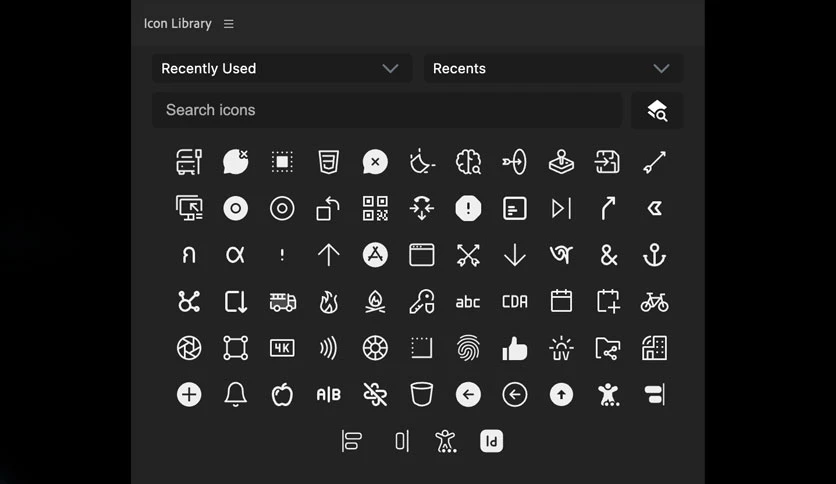Pick the wheel with spokes icon

[375, 348]
